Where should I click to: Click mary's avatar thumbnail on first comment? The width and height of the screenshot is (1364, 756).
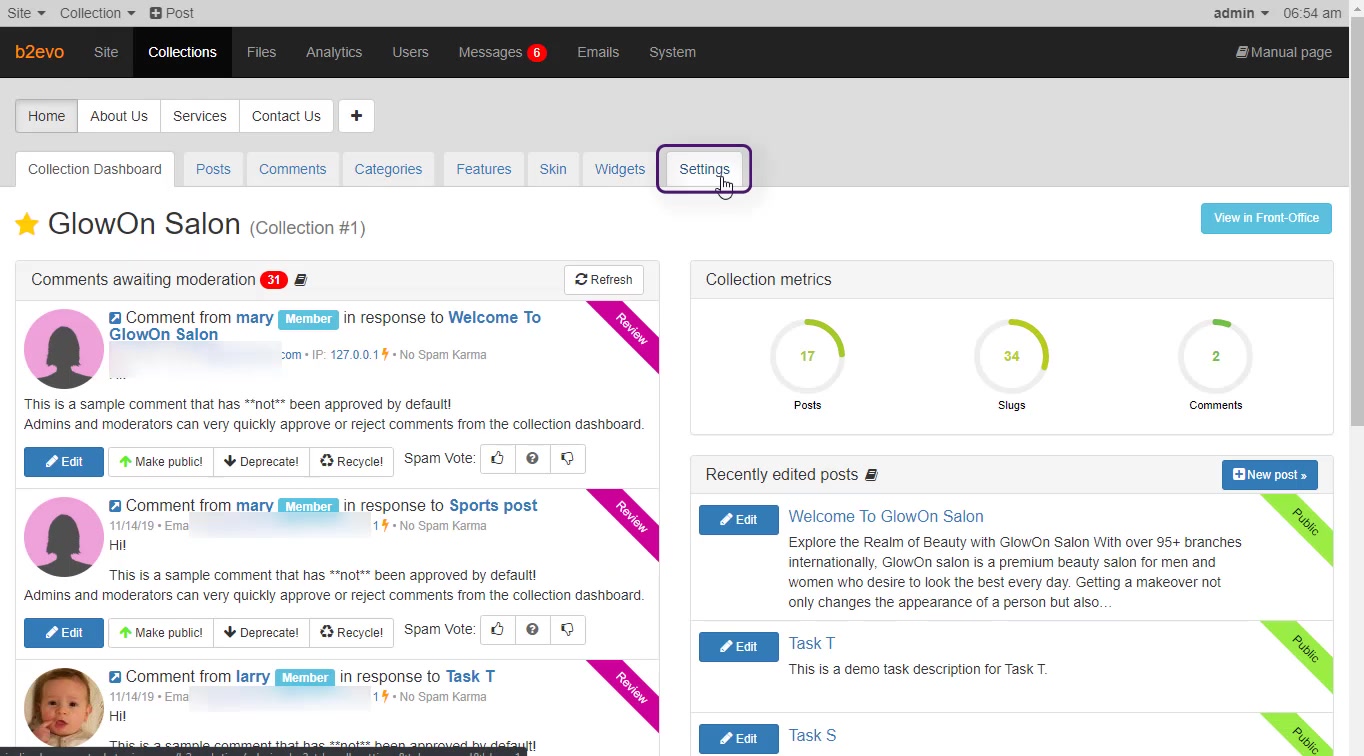point(64,348)
